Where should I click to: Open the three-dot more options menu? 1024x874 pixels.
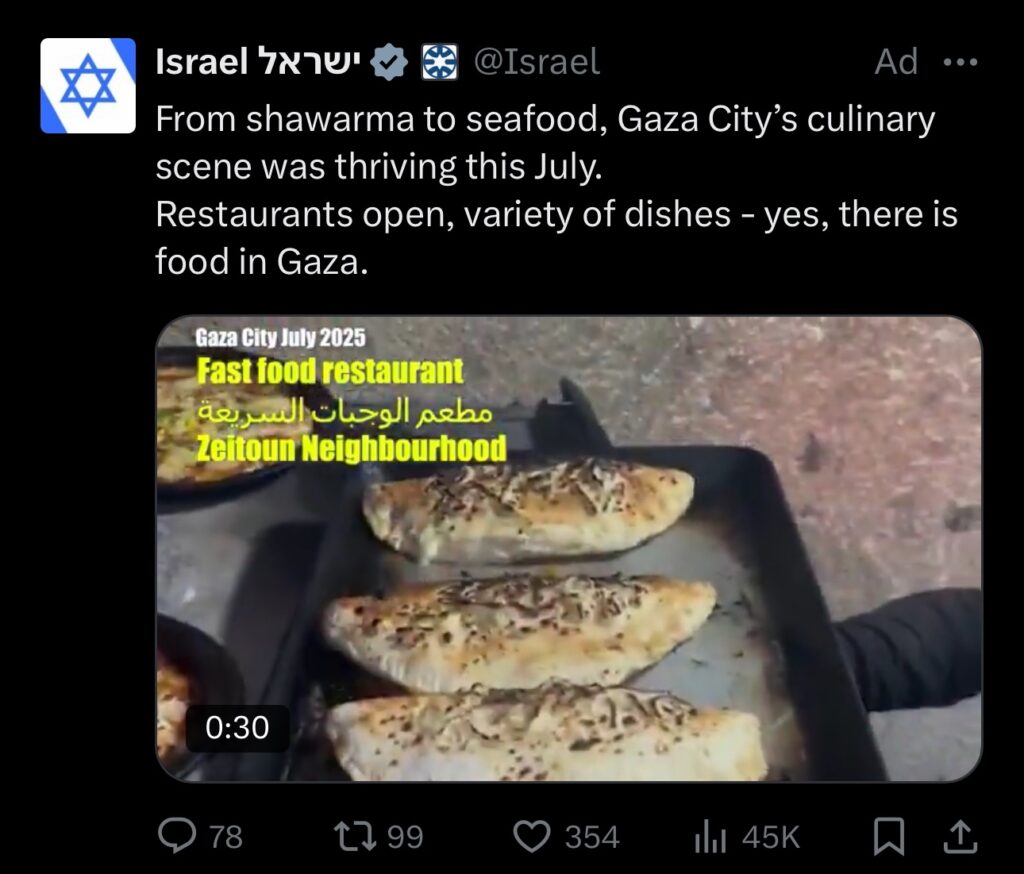(961, 62)
